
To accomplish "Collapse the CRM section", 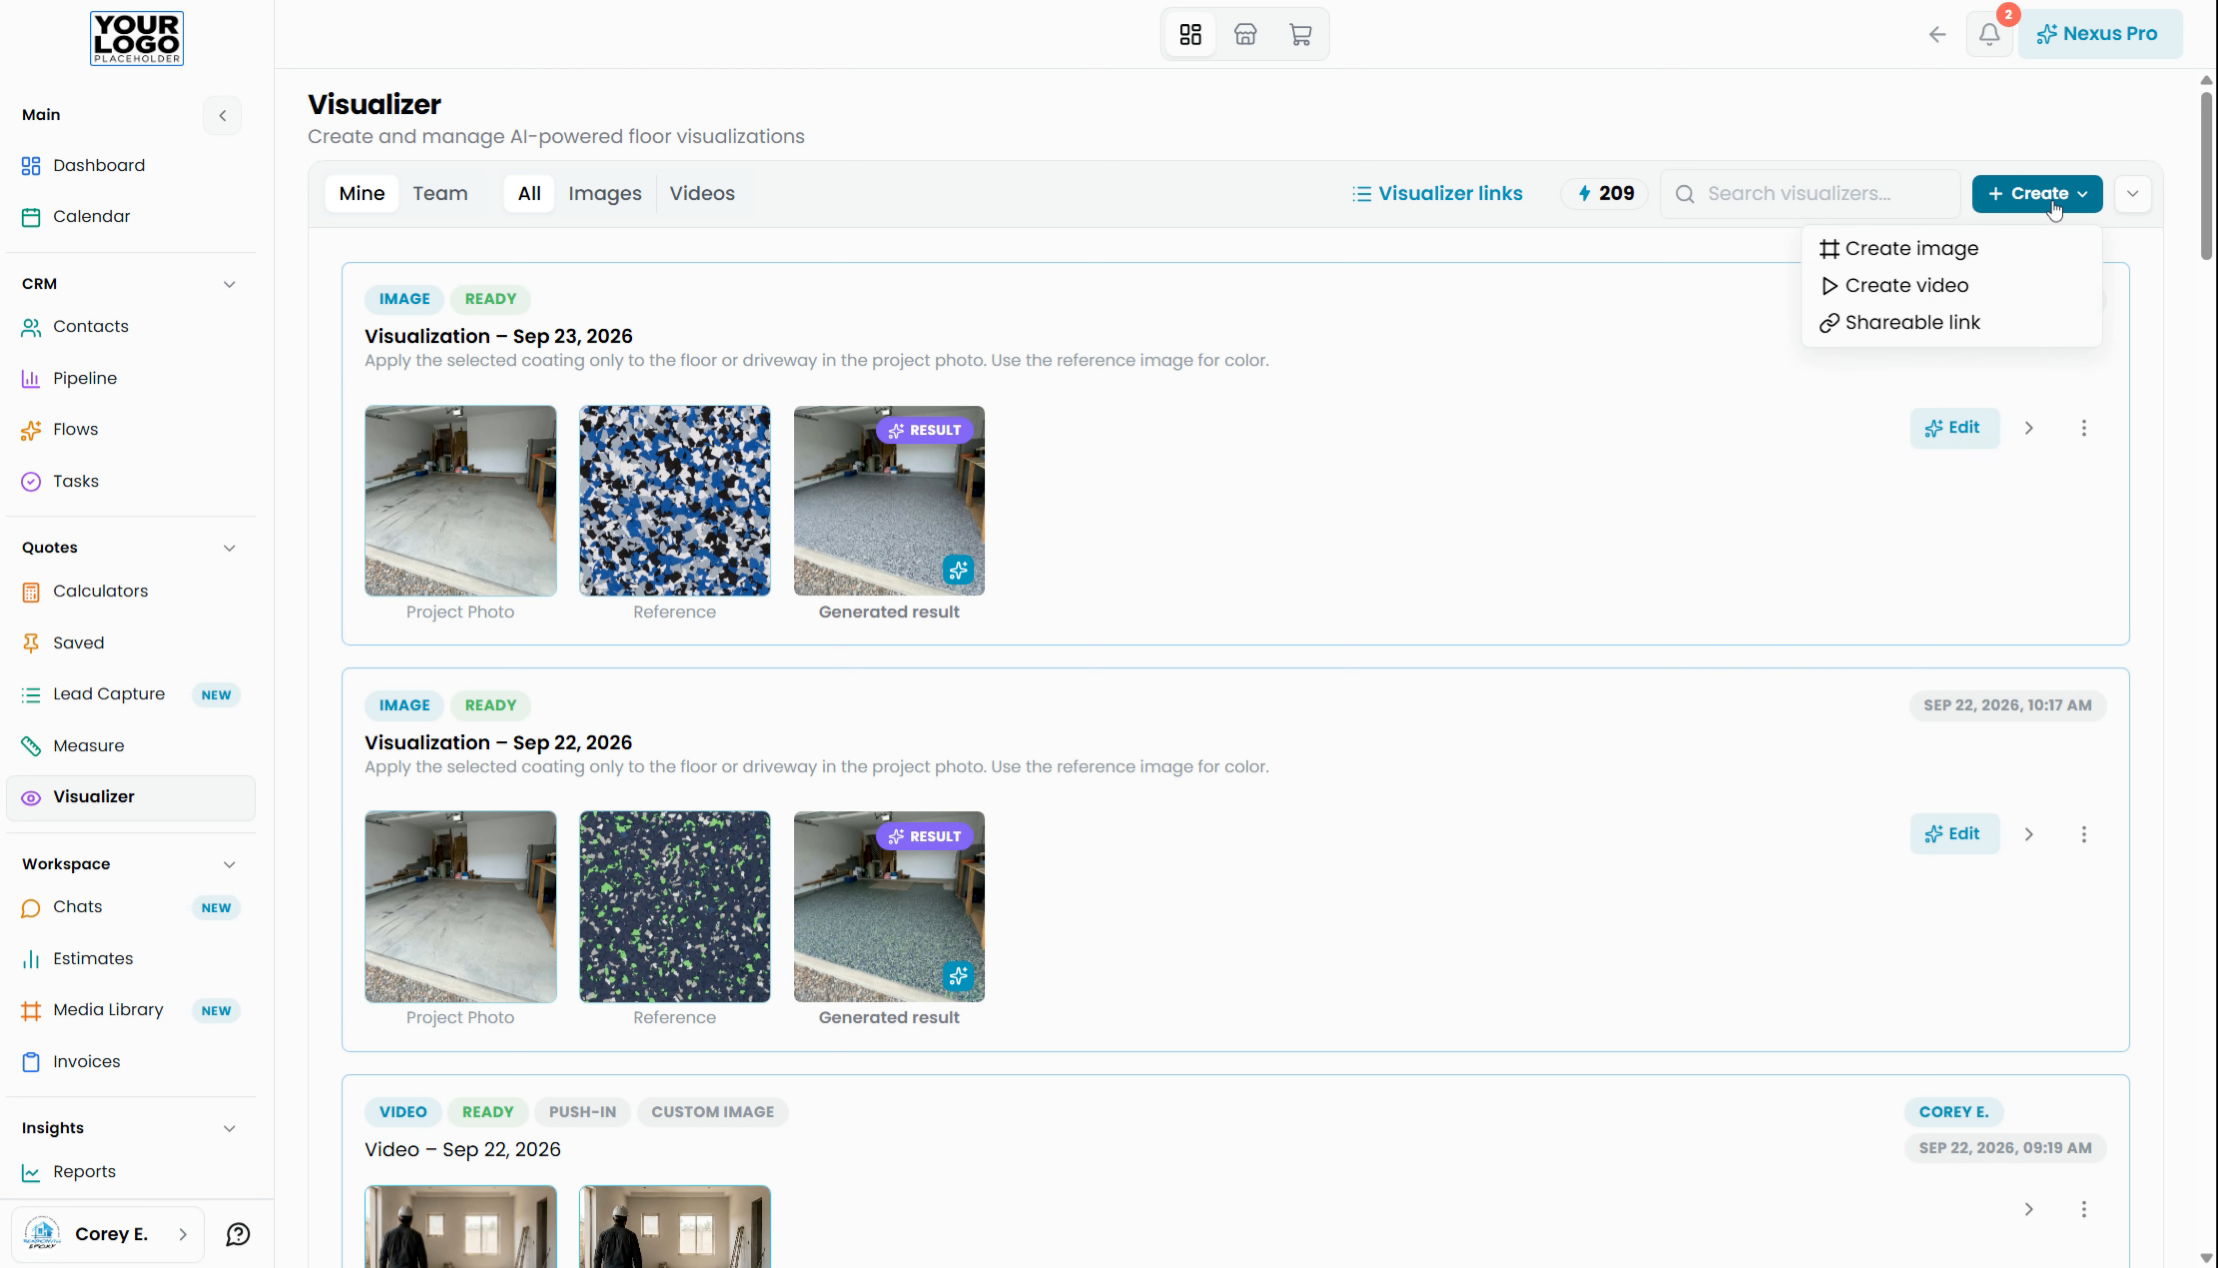I will pos(229,284).
